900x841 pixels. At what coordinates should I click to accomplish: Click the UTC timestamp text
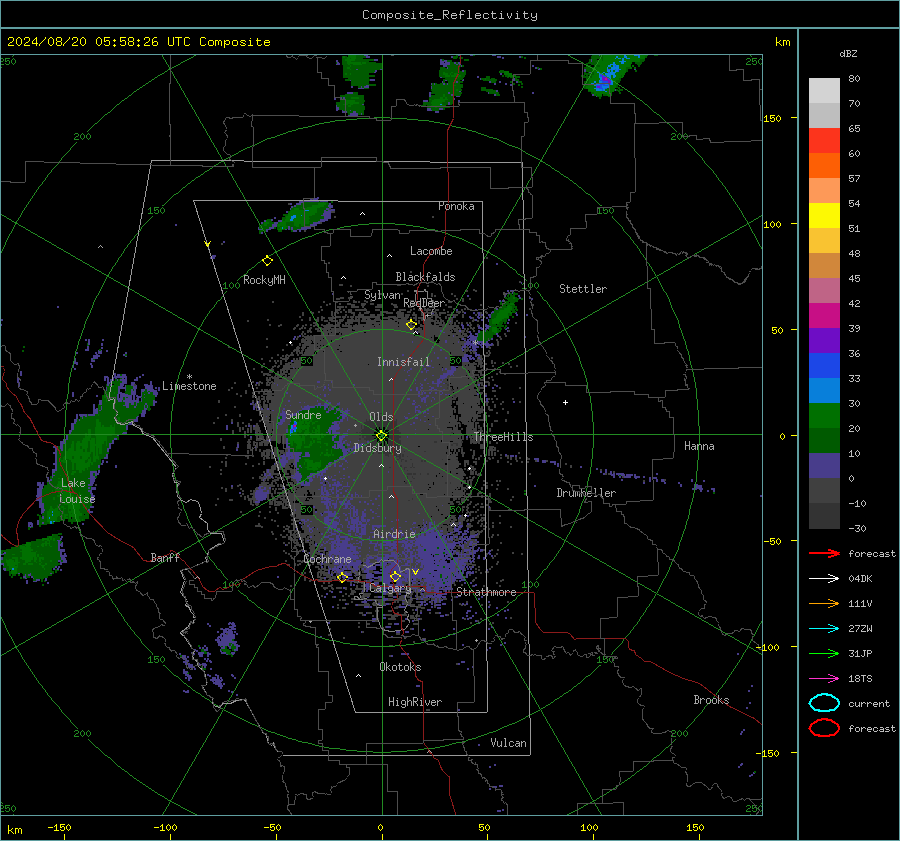[x=138, y=42]
